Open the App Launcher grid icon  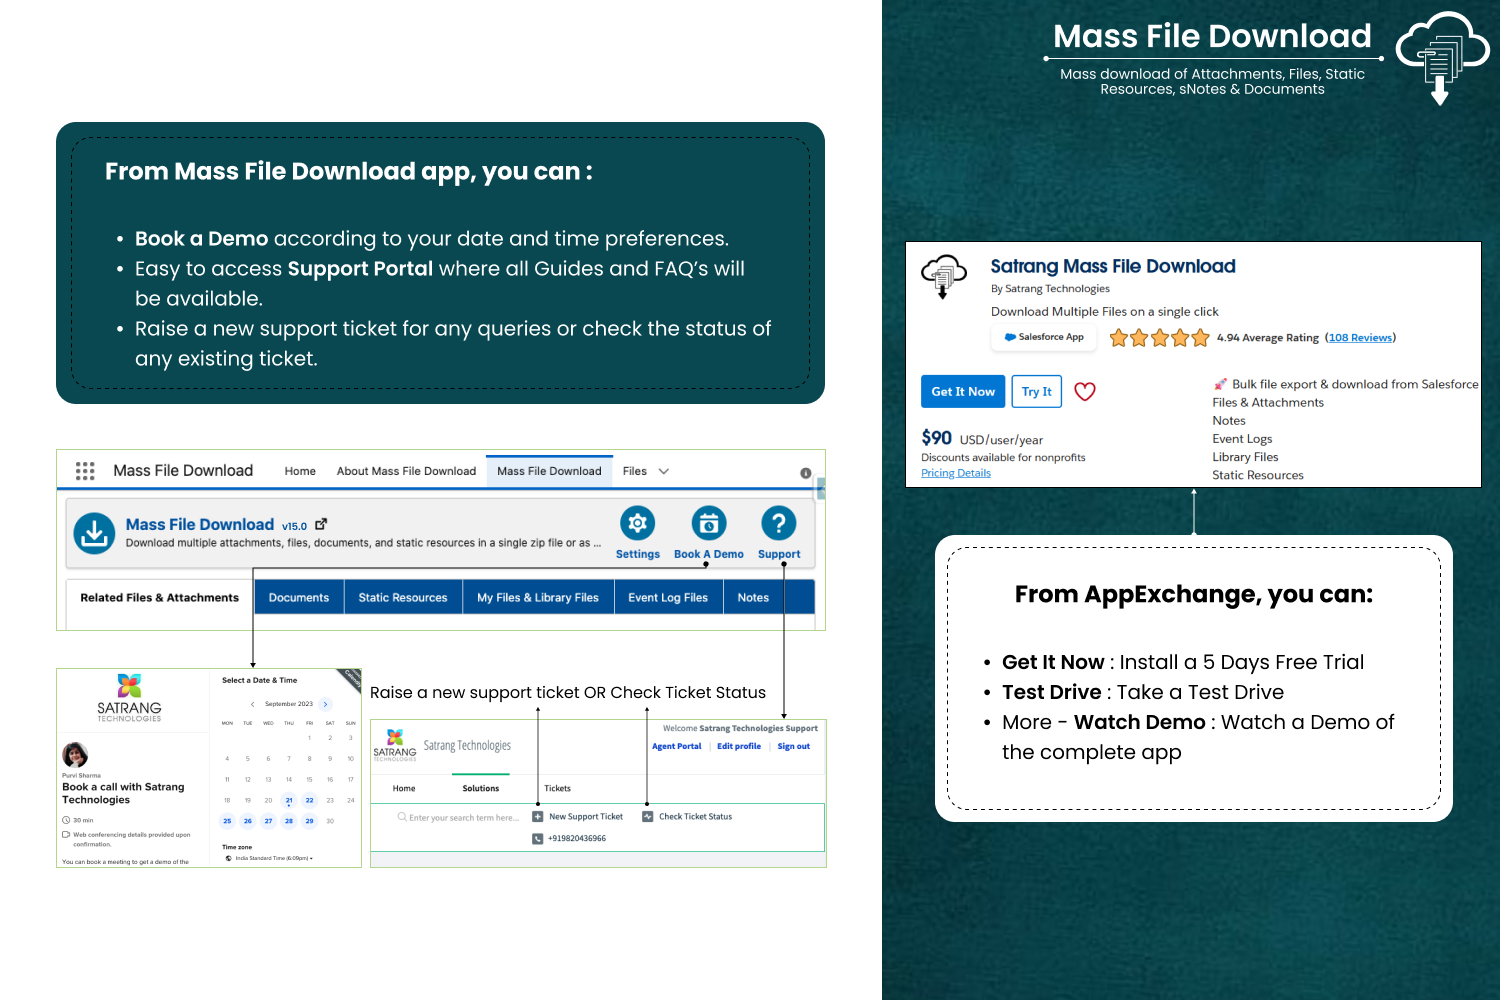(x=85, y=471)
